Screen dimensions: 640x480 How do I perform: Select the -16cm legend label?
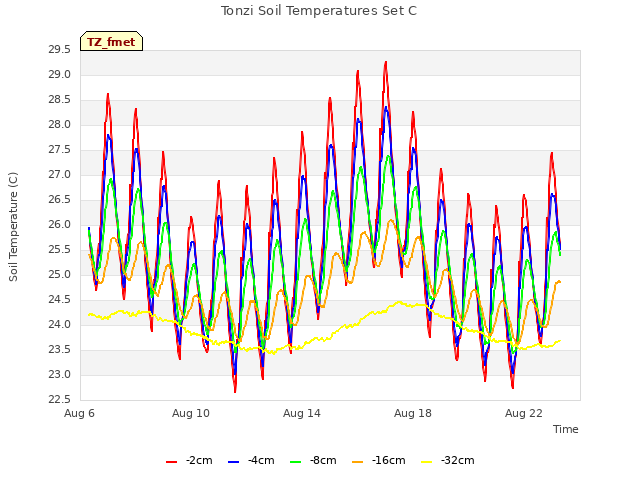pyautogui.click(x=389, y=460)
